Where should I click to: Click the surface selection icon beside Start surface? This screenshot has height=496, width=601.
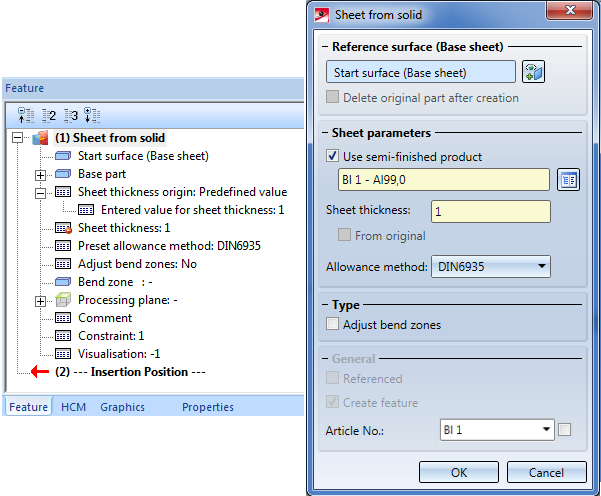click(534, 72)
